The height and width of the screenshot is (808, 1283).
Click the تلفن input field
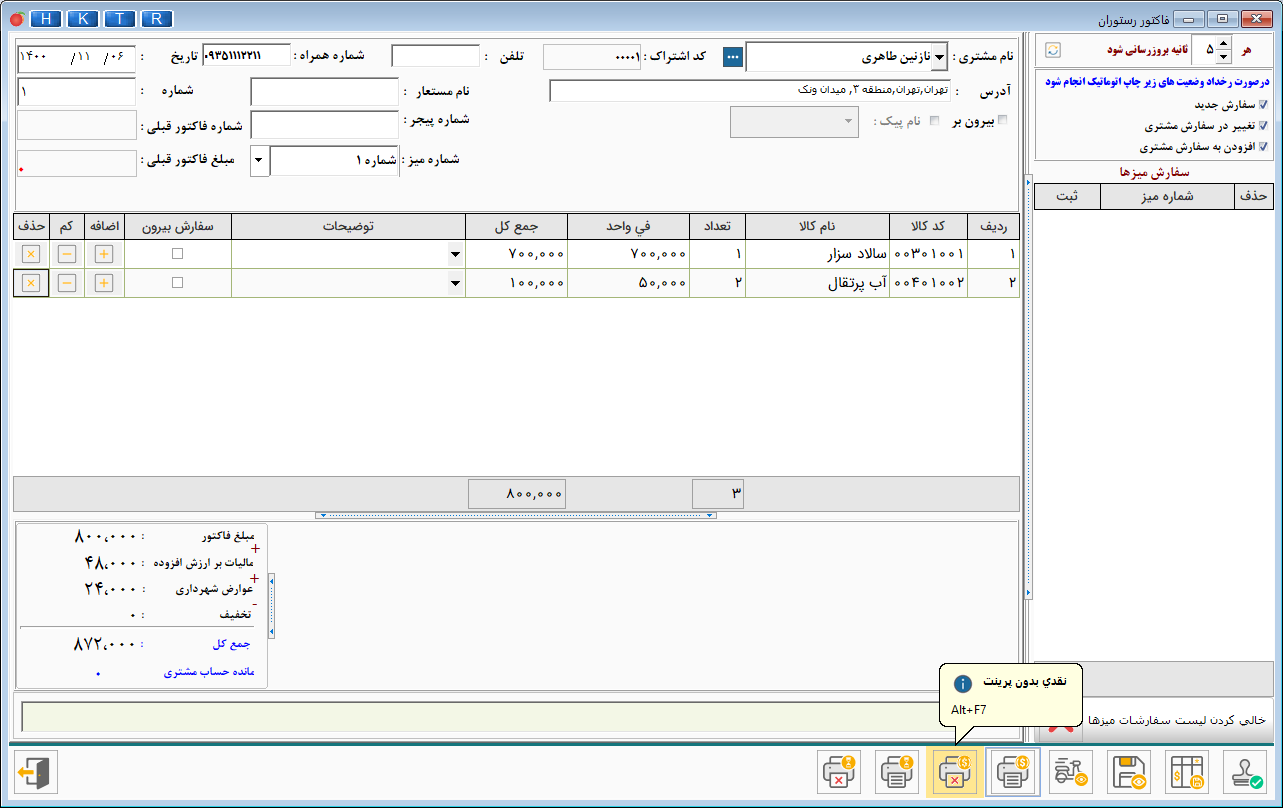pyautogui.click(x=435, y=56)
